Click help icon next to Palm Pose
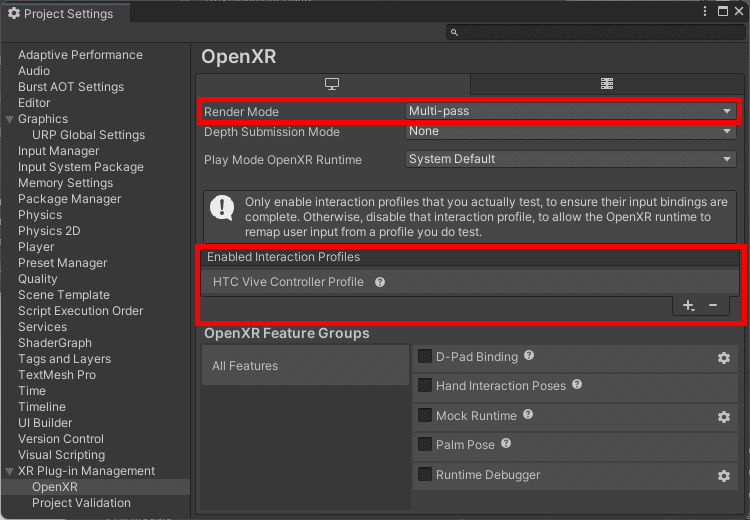Viewport: 750px width, 520px height. (x=506, y=444)
